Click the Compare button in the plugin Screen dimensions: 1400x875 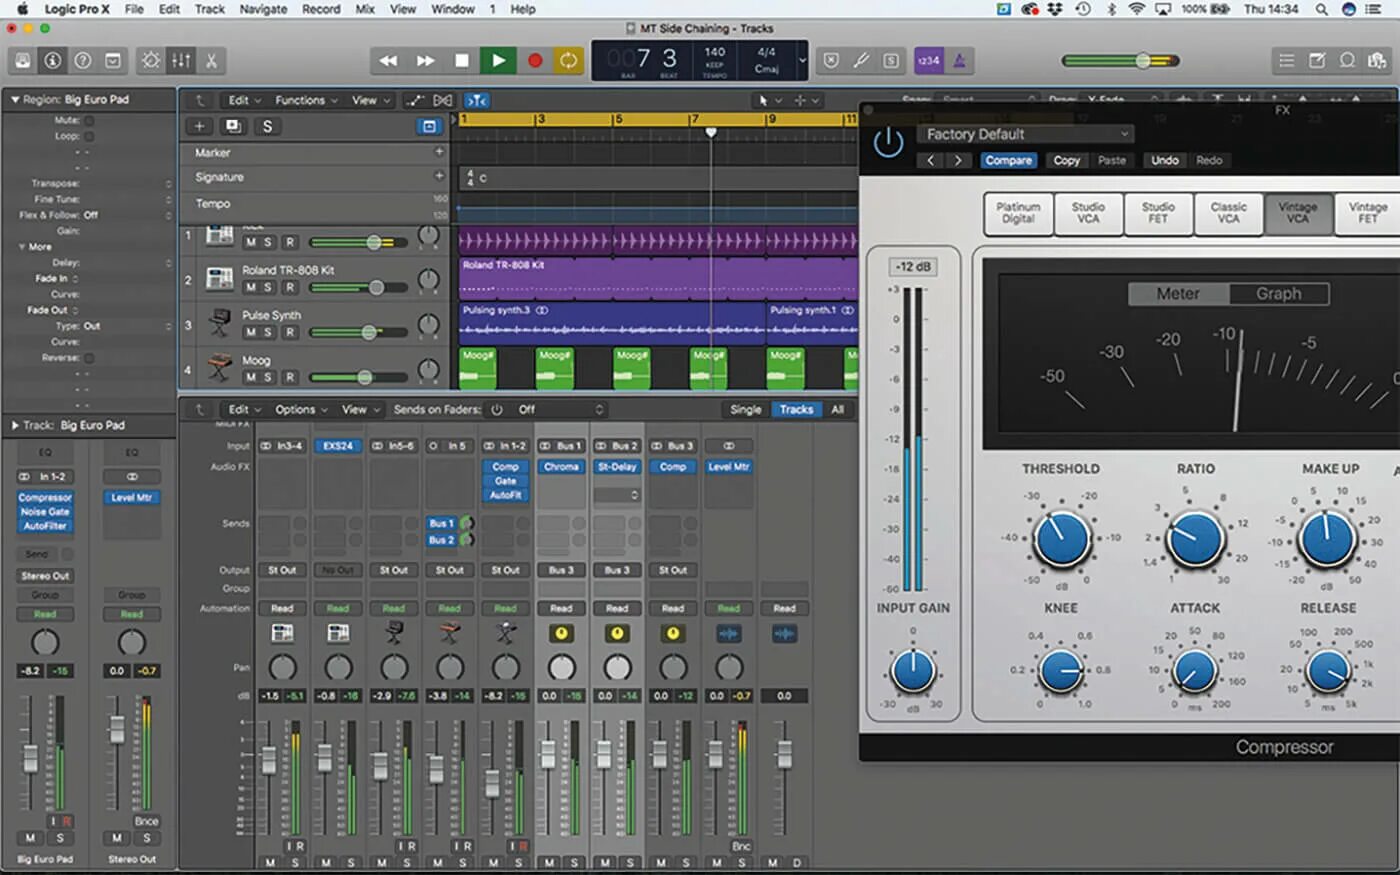(1008, 160)
